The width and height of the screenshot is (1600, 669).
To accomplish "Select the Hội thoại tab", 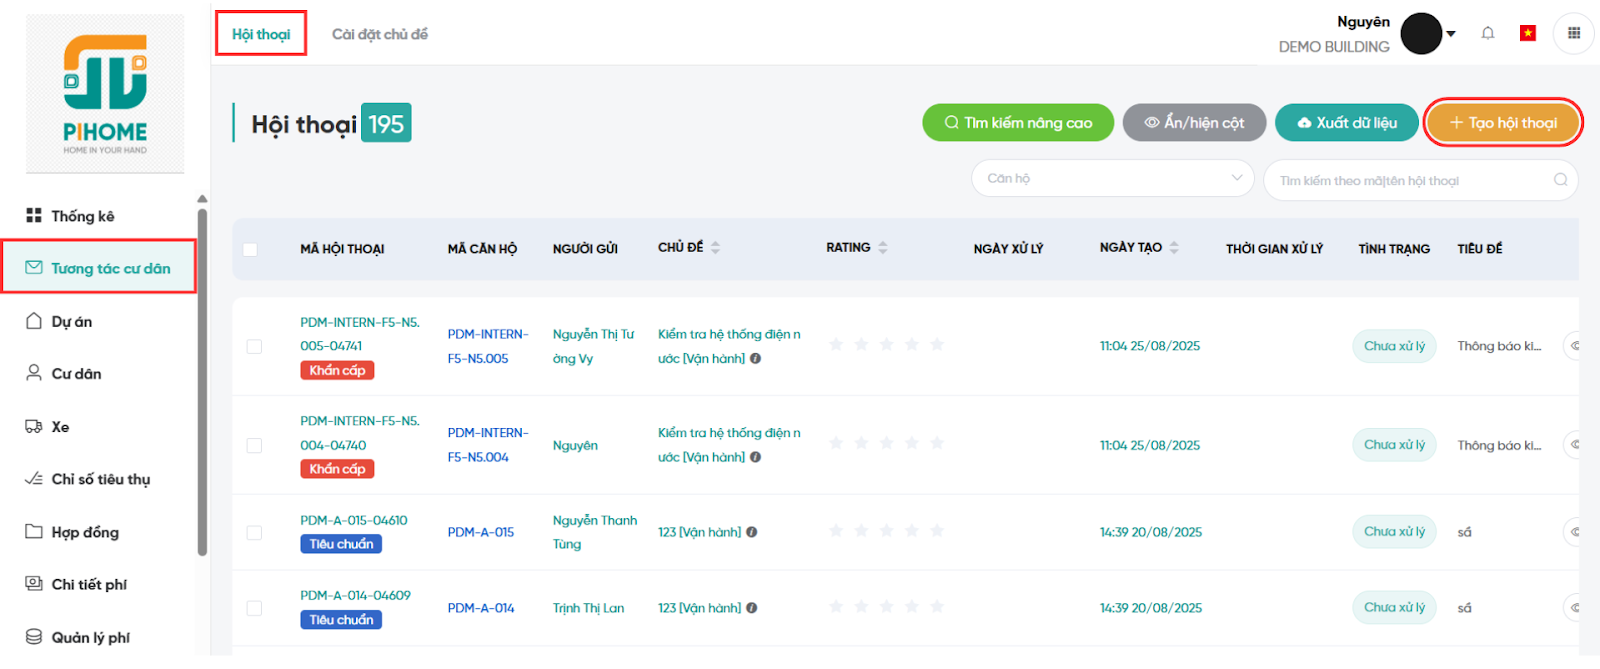I will [x=261, y=34].
